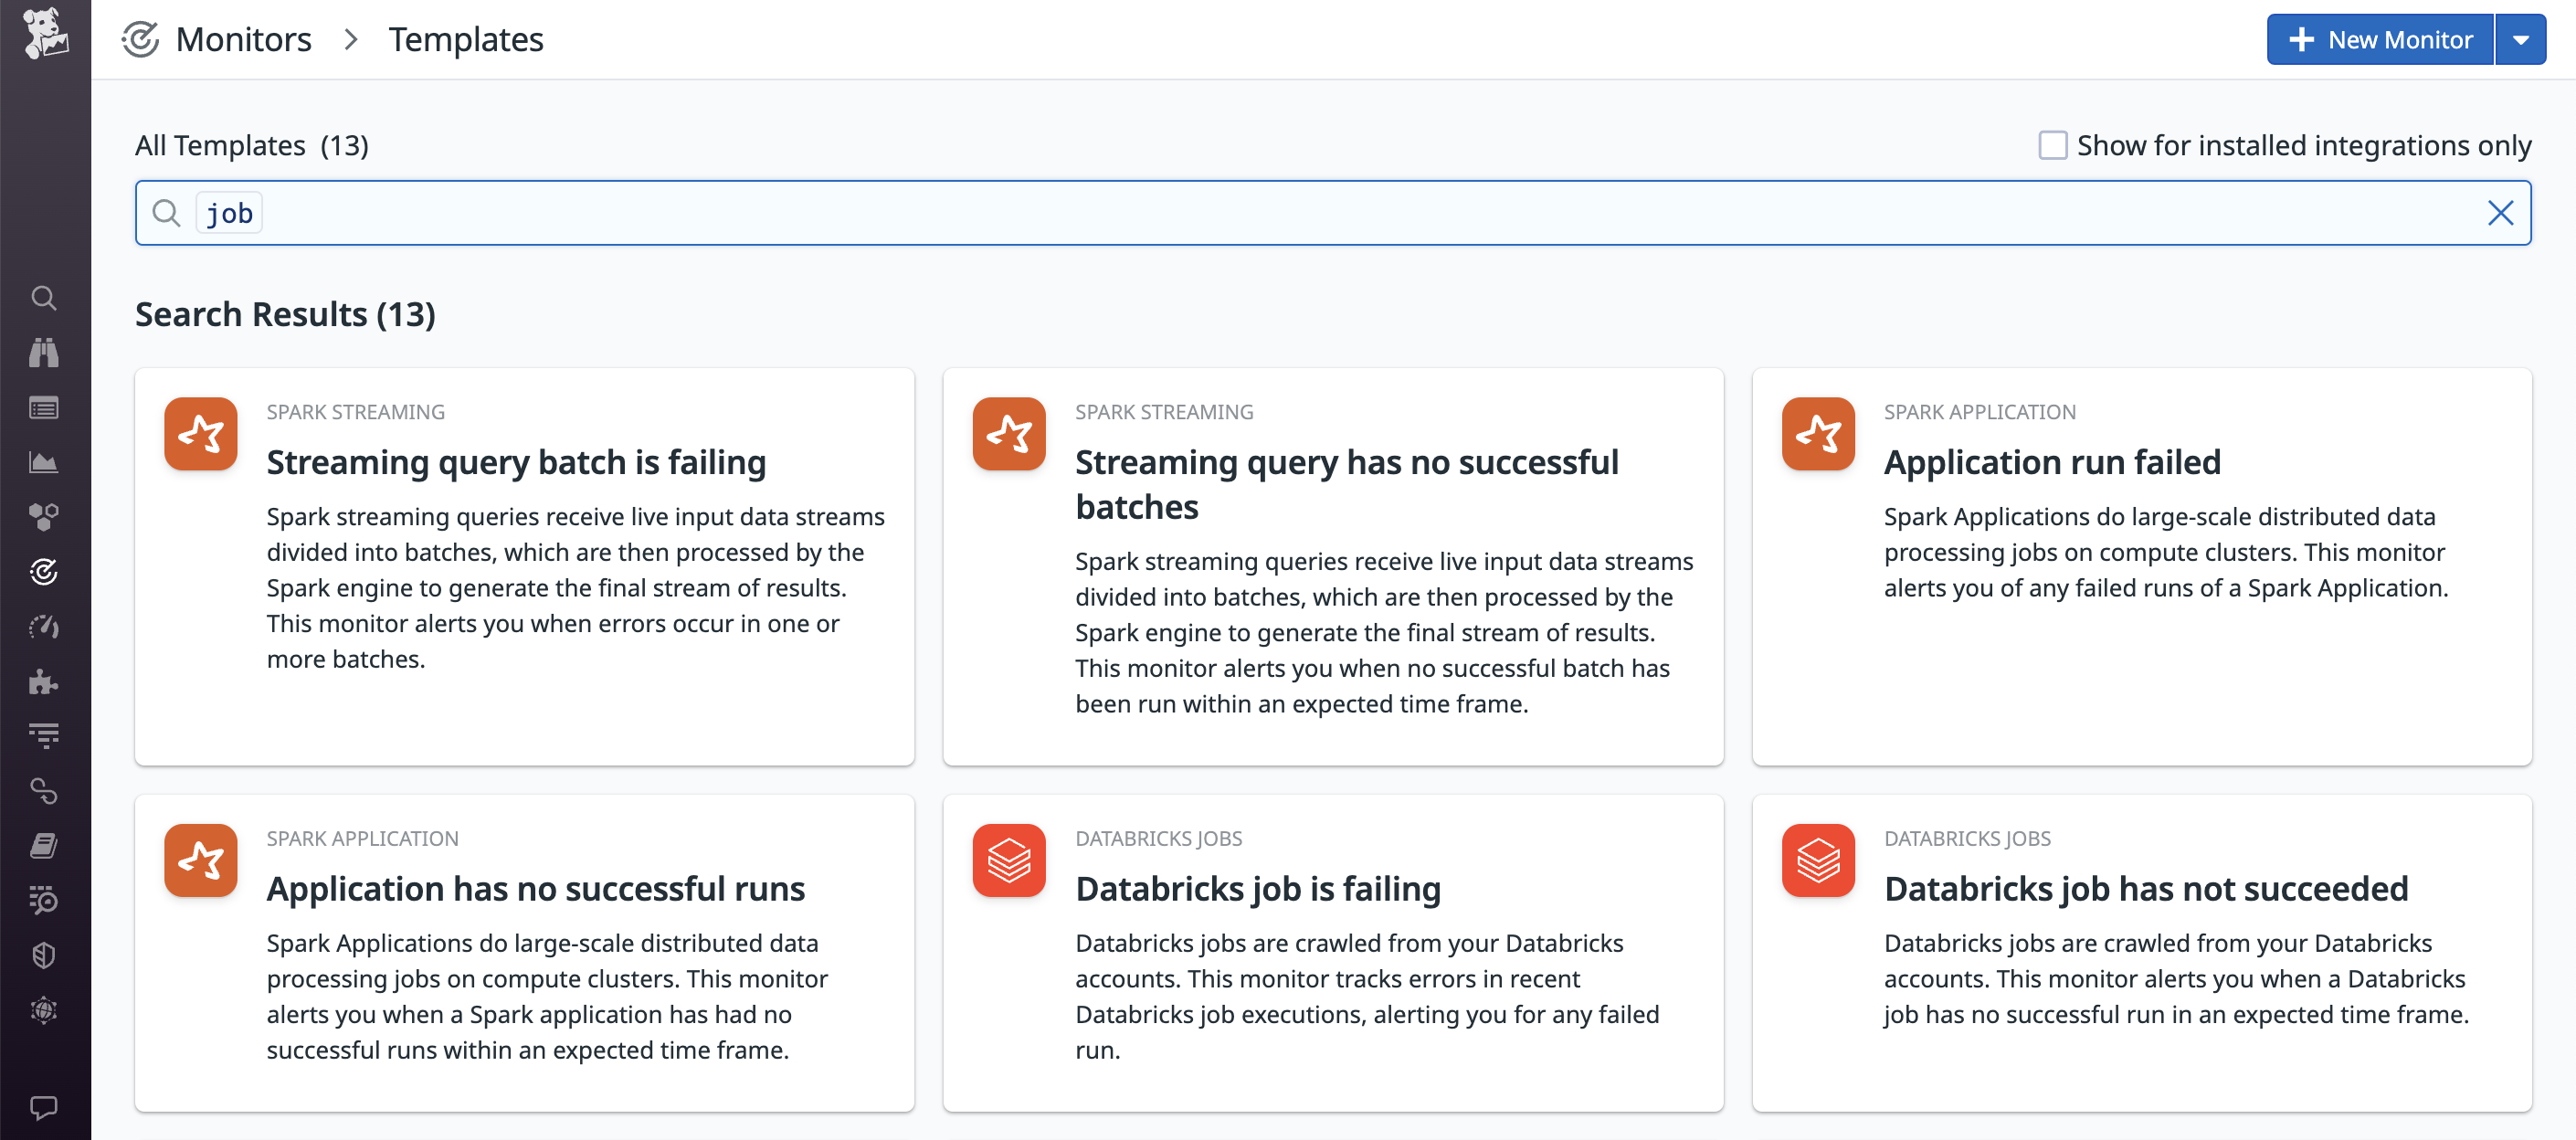This screenshot has height=1140, width=2576.
Task: Open the Notebooks book icon in sidebar
Action: 44,845
